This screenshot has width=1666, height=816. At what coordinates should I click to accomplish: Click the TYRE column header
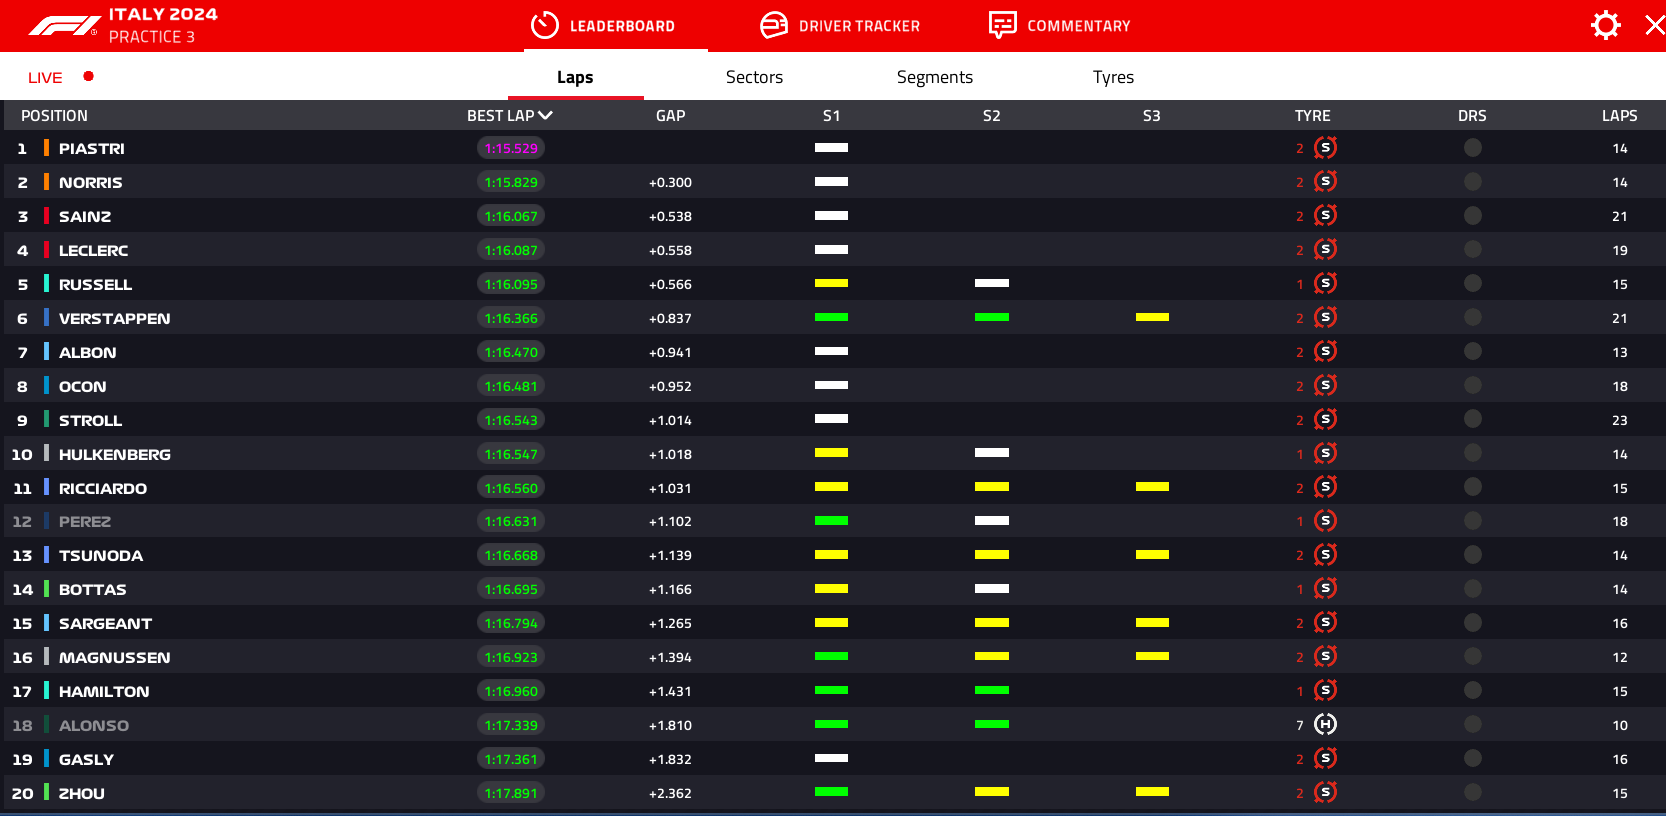pos(1312,116)
